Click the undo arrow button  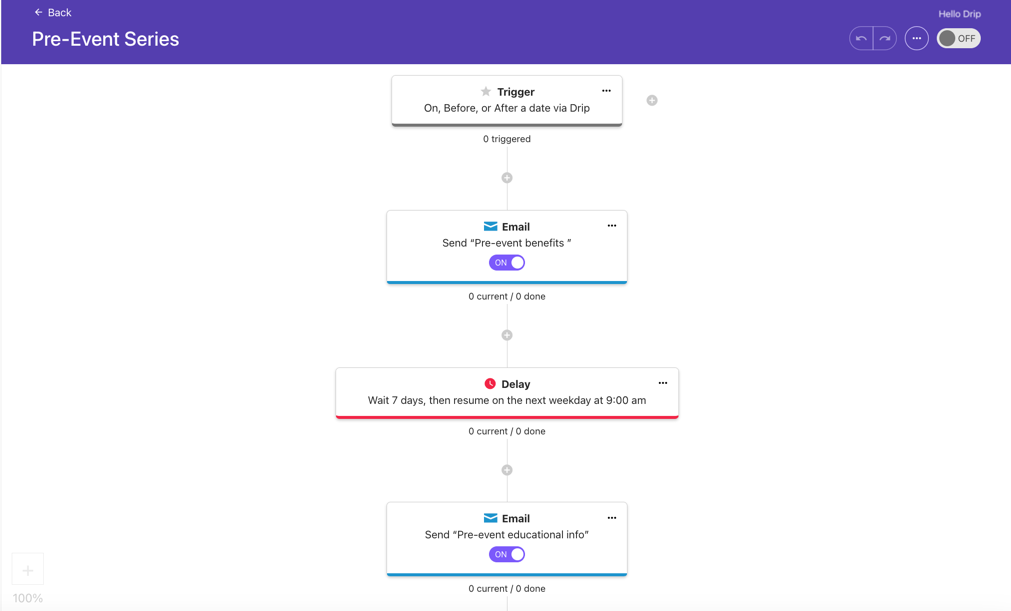tap(861, 39)
